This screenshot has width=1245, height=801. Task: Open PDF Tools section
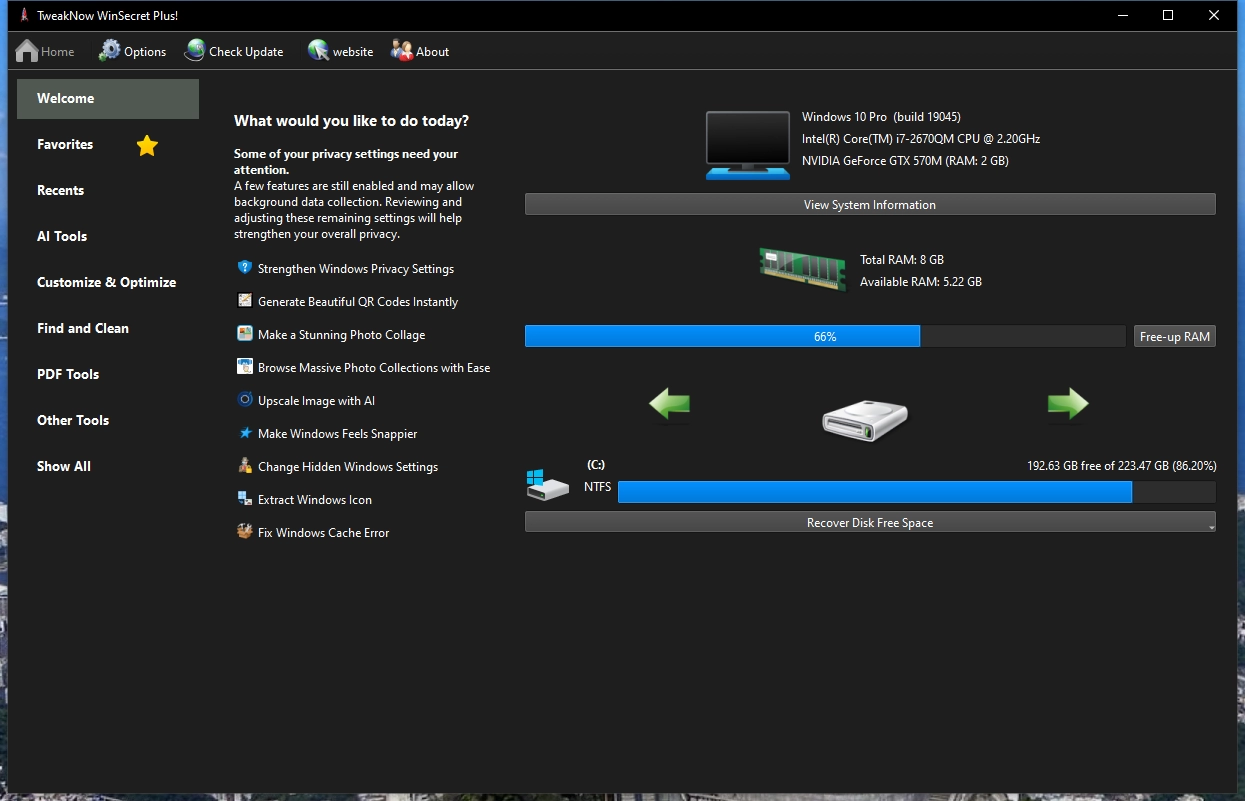click(x=68, y=375)
